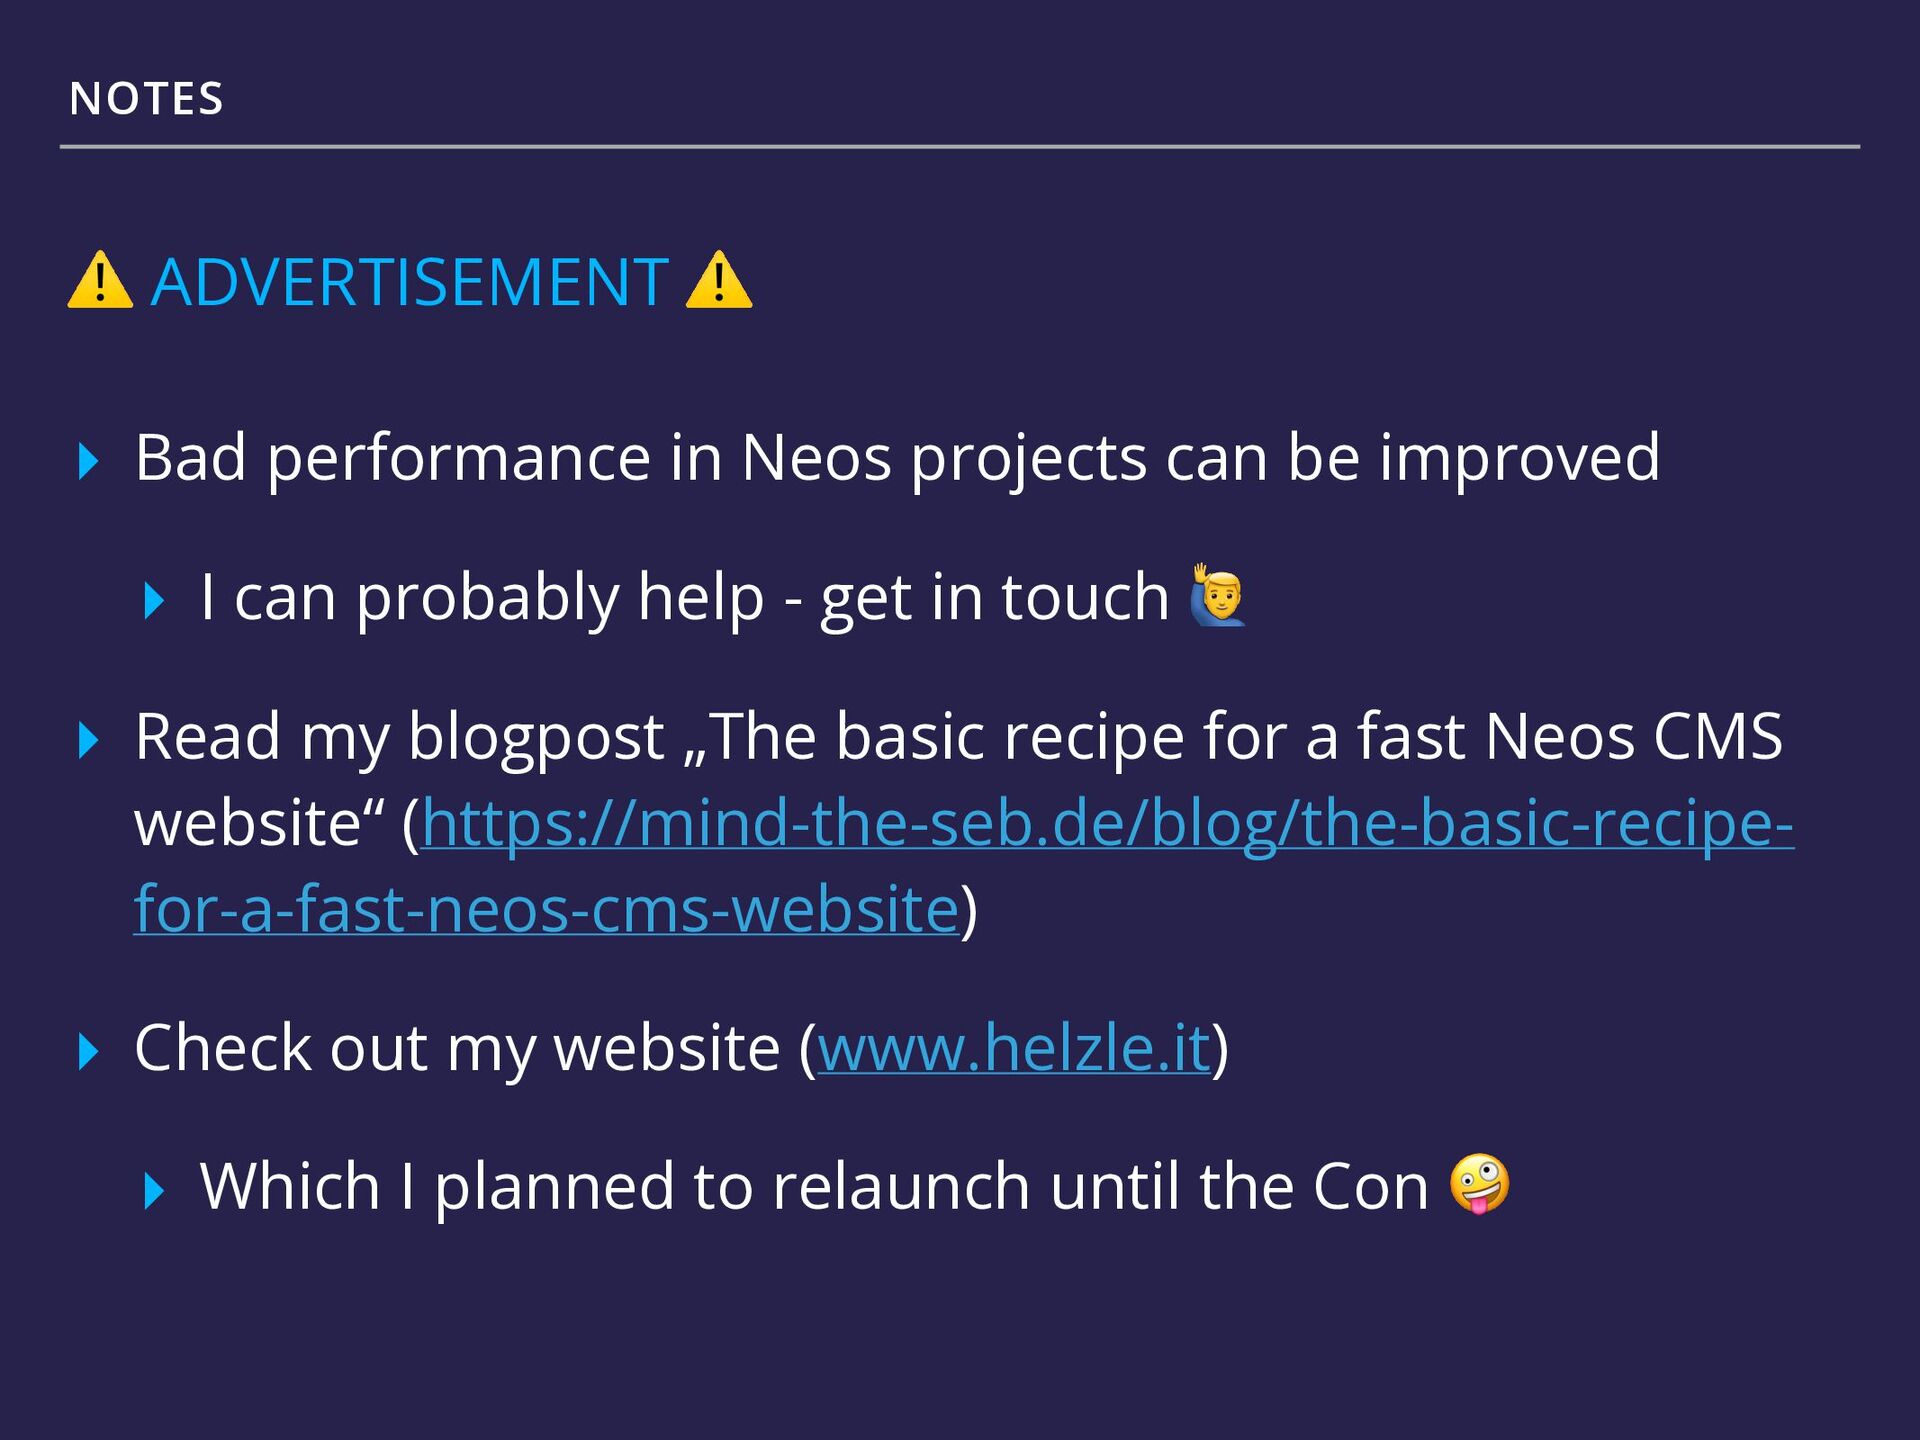Click 'Check out my website' text
1920x1440 pixels.
tap(457, 1049)
